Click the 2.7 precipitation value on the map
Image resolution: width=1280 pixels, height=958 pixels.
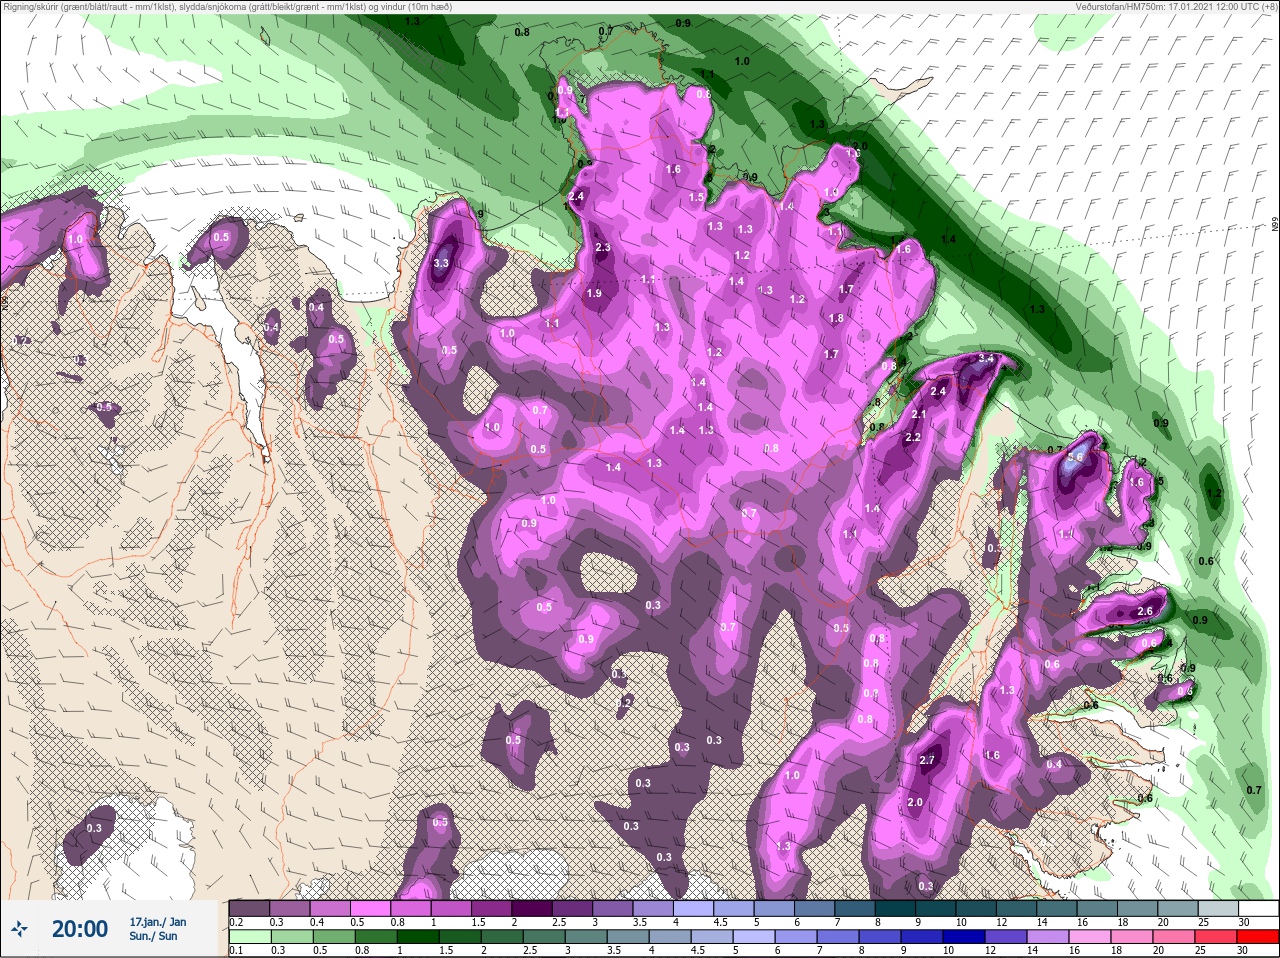coord(926,760)
